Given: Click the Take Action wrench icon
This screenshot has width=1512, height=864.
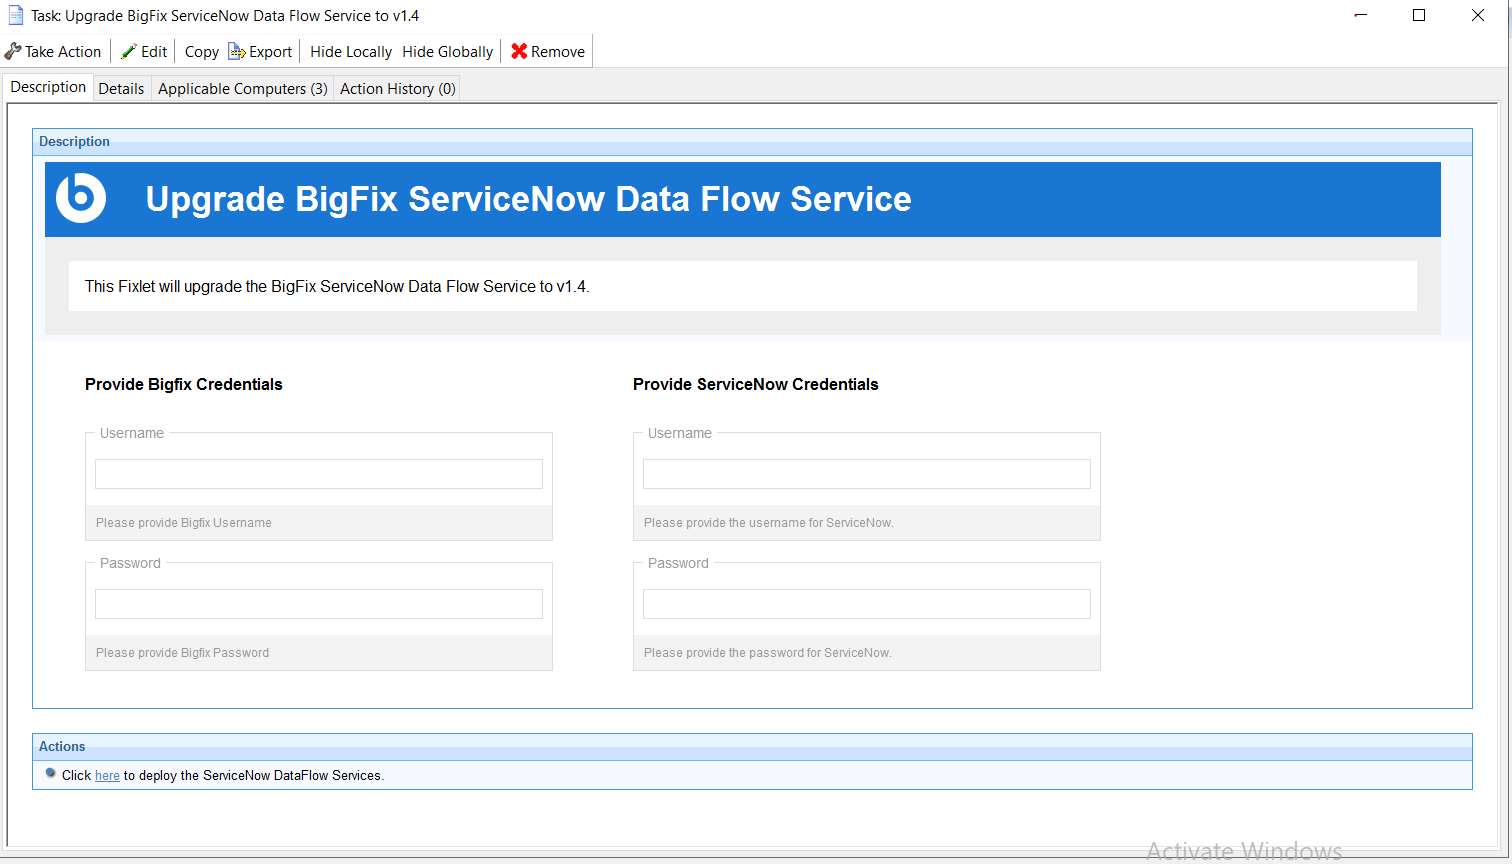Looking at the screenshot, I should 13,51.
